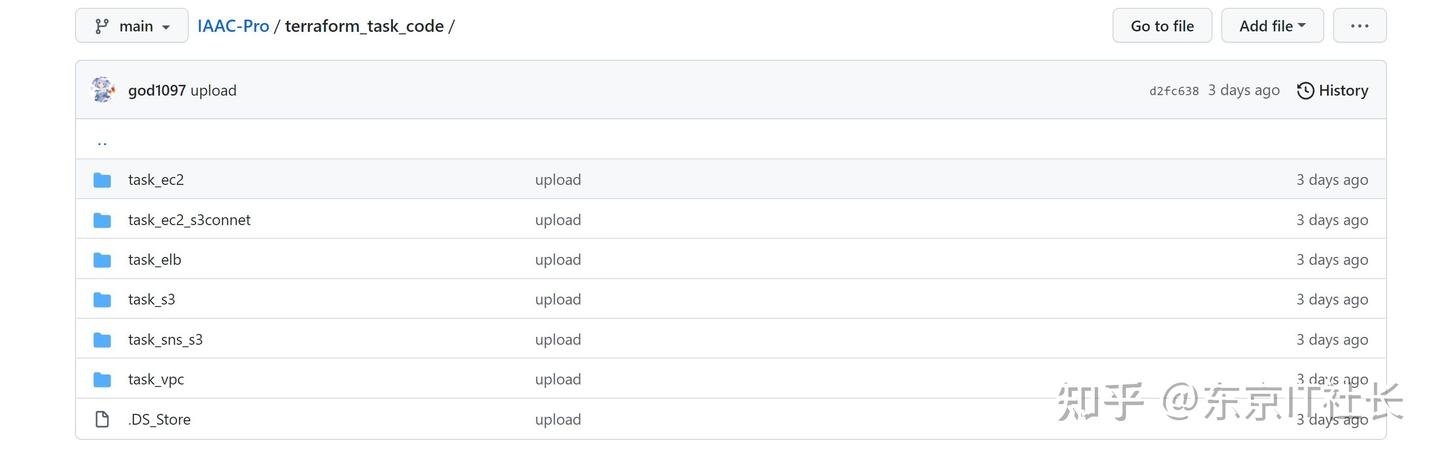The width and height of the screenshot is (1440, 459).
Task: Click the task_s3 folder icon
Action: coord(102,300)
